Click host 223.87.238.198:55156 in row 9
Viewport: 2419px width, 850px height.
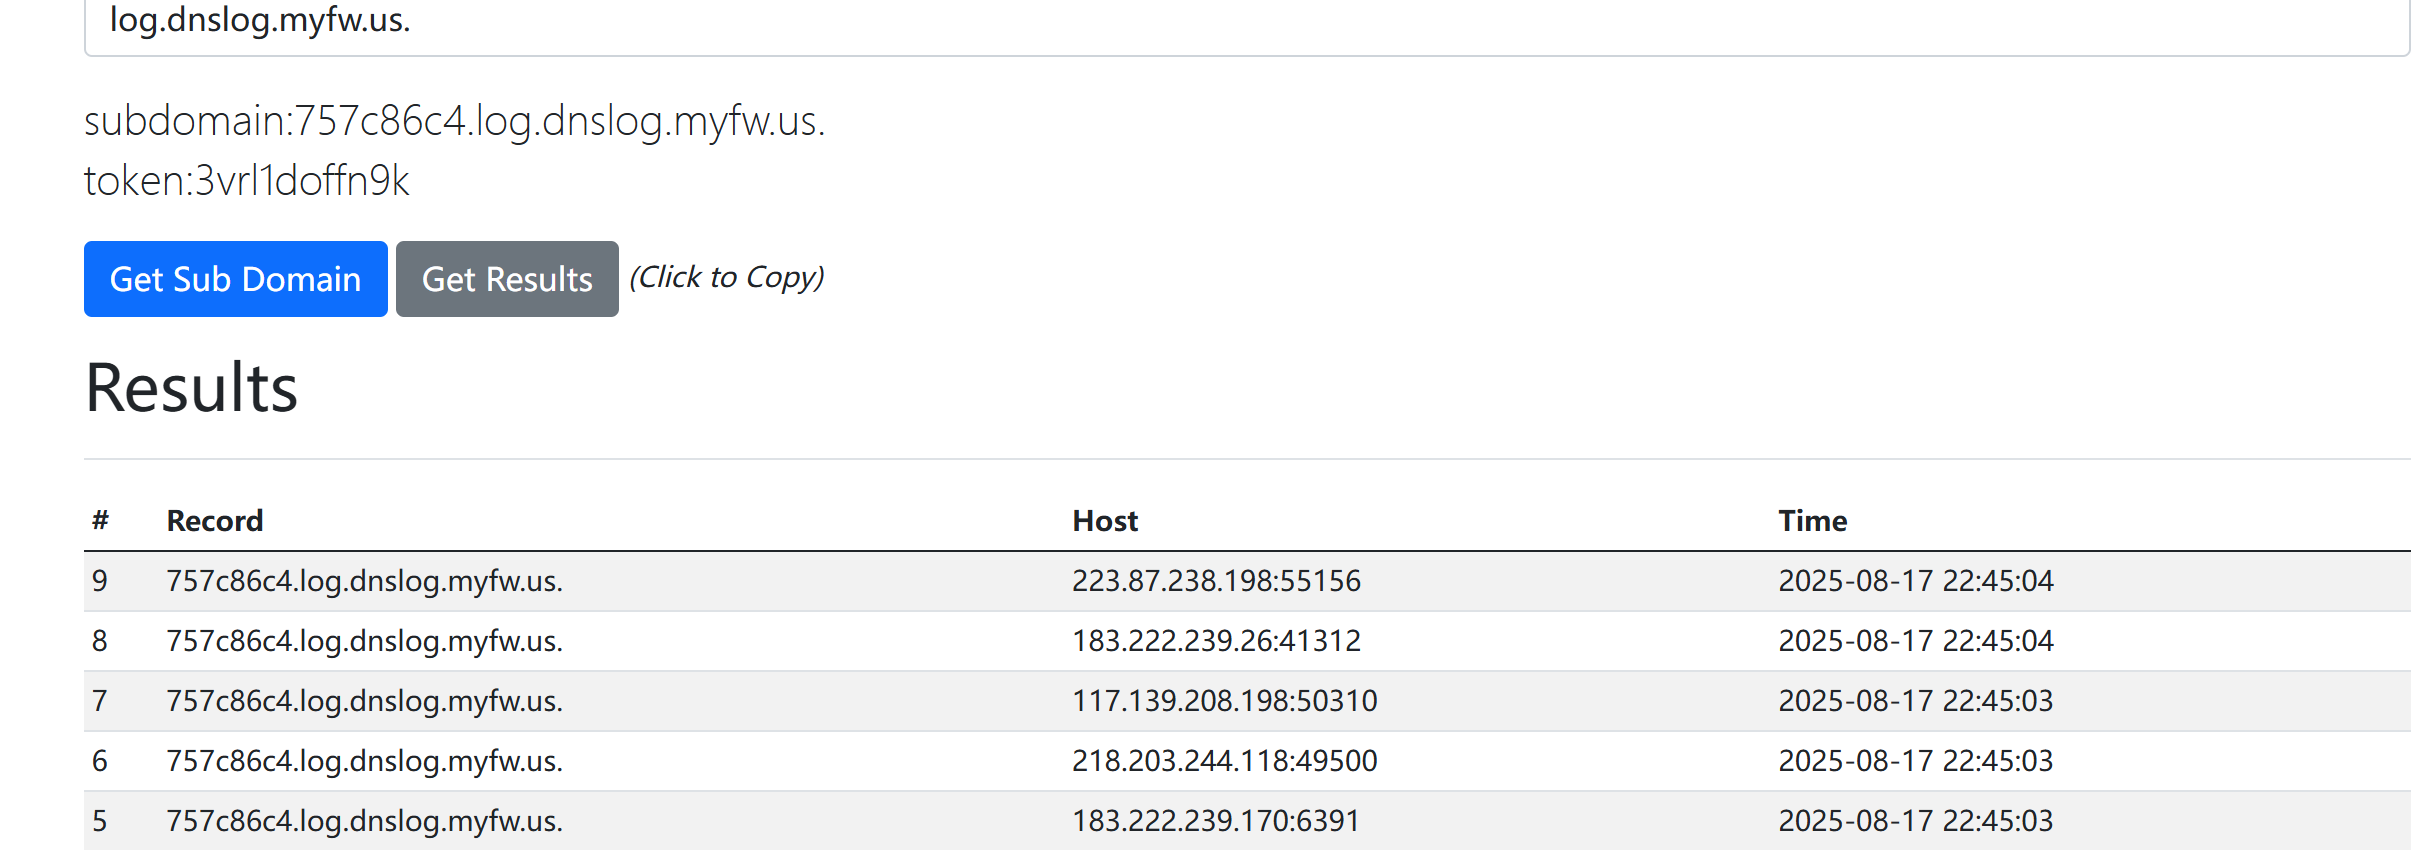coord(1216,581)
